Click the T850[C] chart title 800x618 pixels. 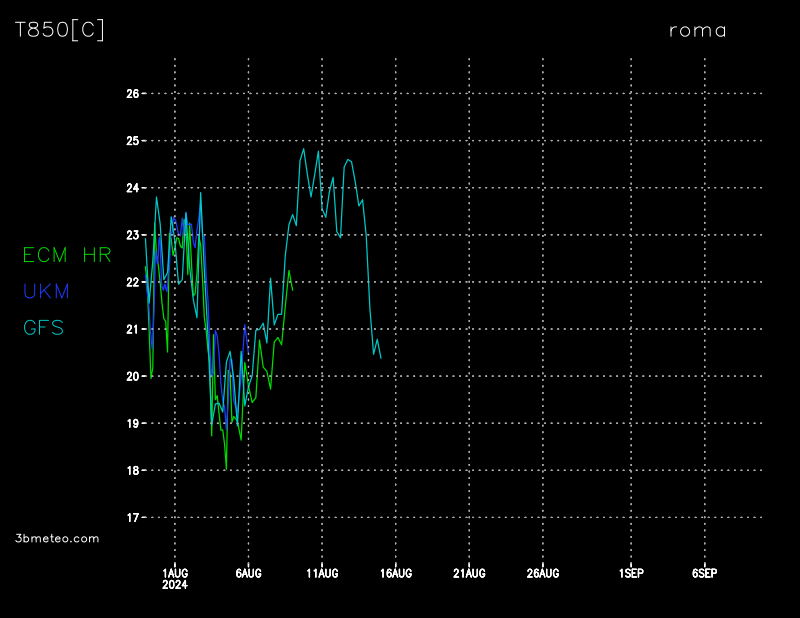pos(59,30)
